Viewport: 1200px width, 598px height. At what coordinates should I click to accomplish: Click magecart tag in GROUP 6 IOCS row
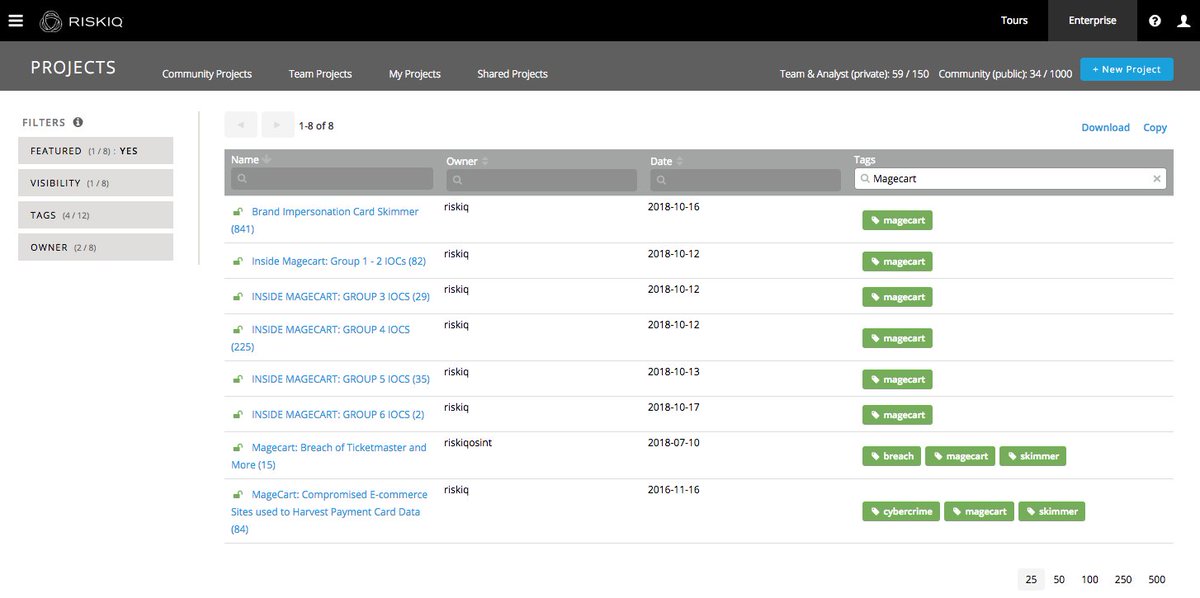click(897, 415)
